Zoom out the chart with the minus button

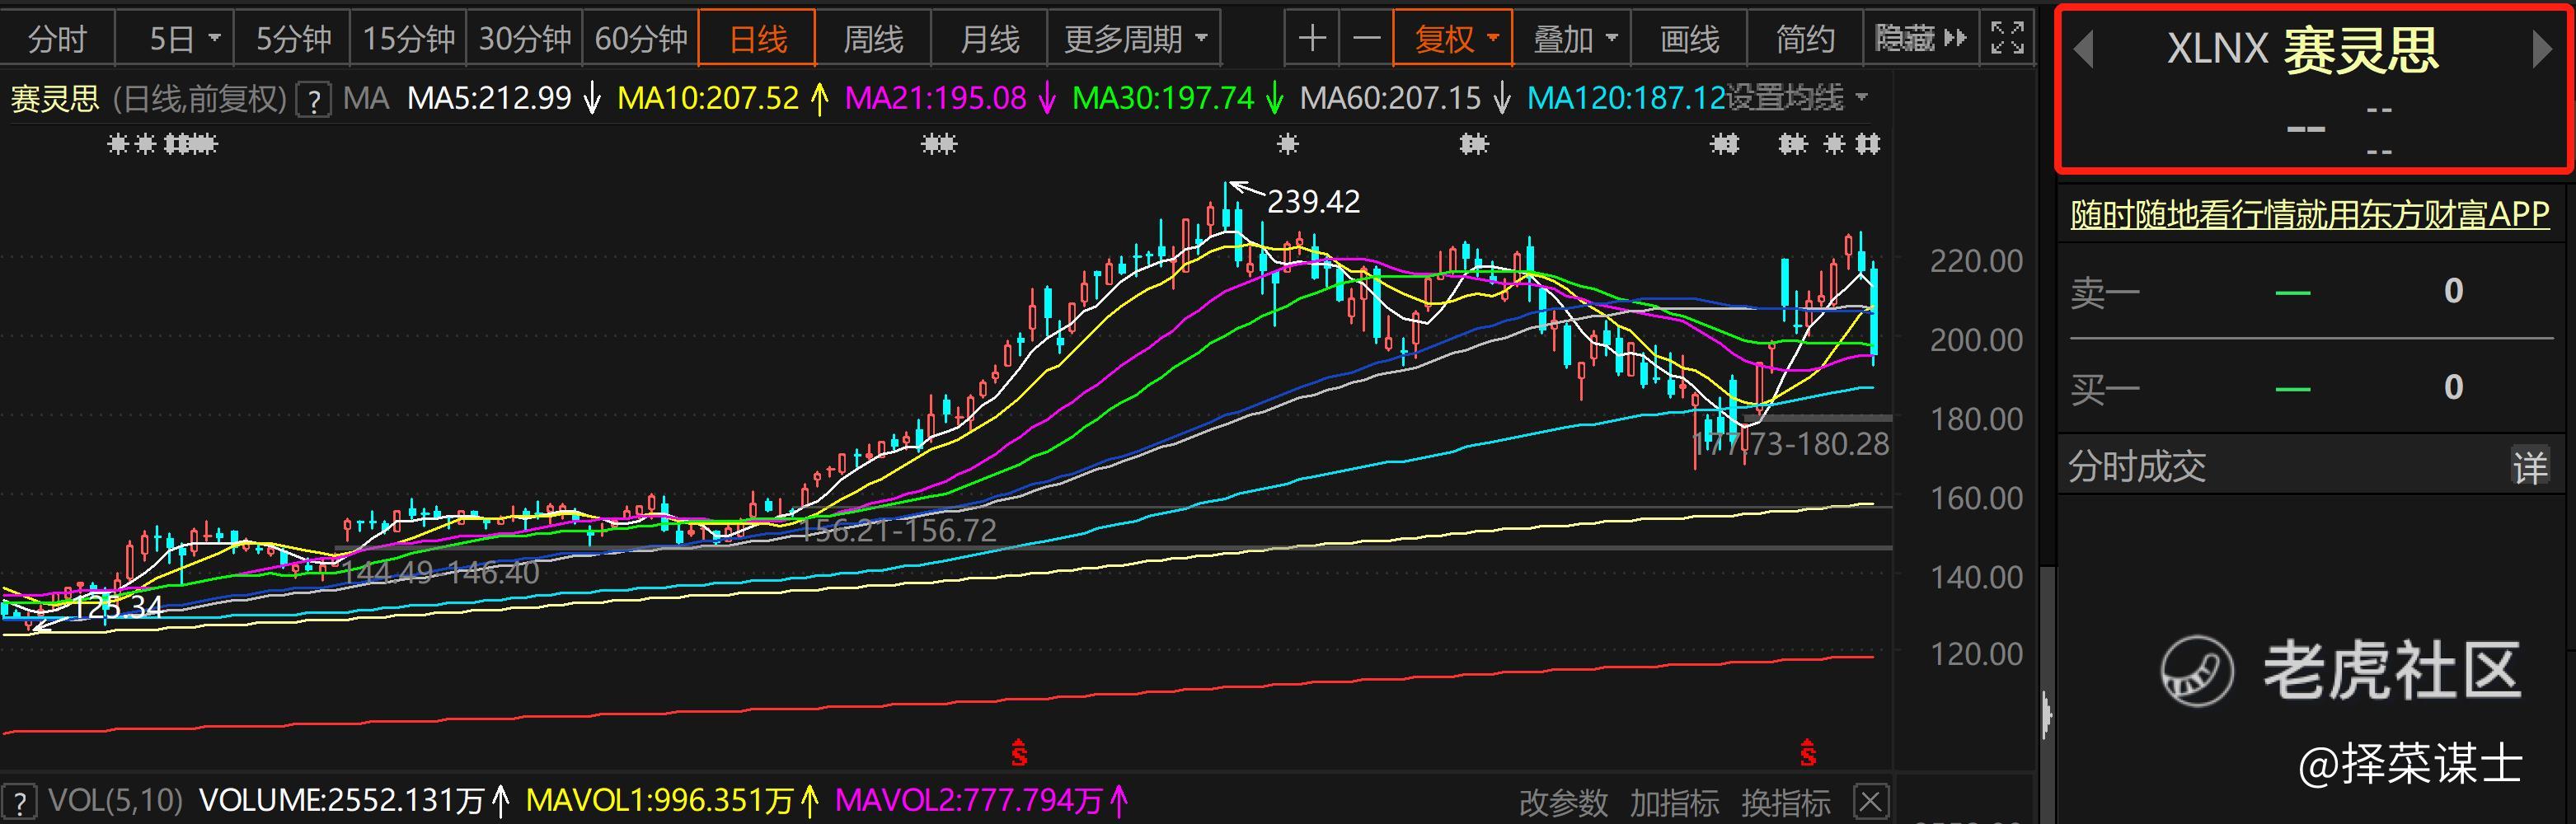coord(1366,39)
